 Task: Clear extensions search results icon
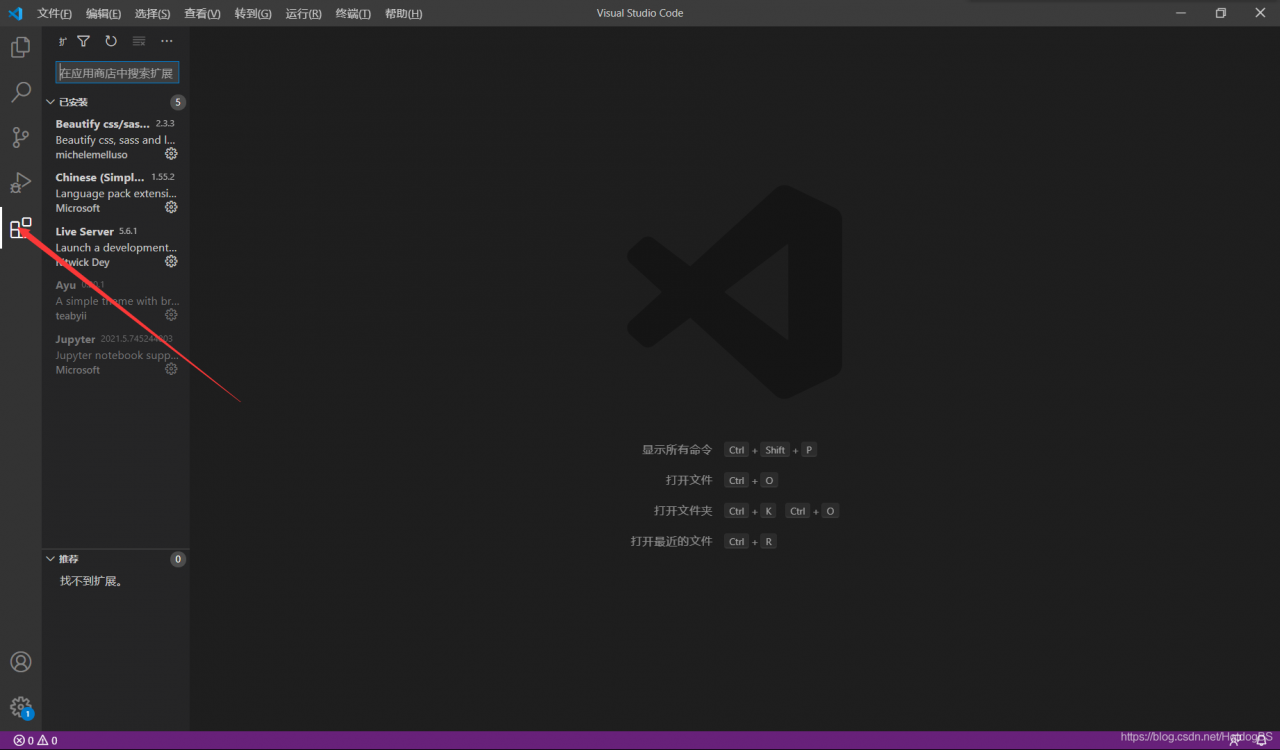[x=139, y=41]
